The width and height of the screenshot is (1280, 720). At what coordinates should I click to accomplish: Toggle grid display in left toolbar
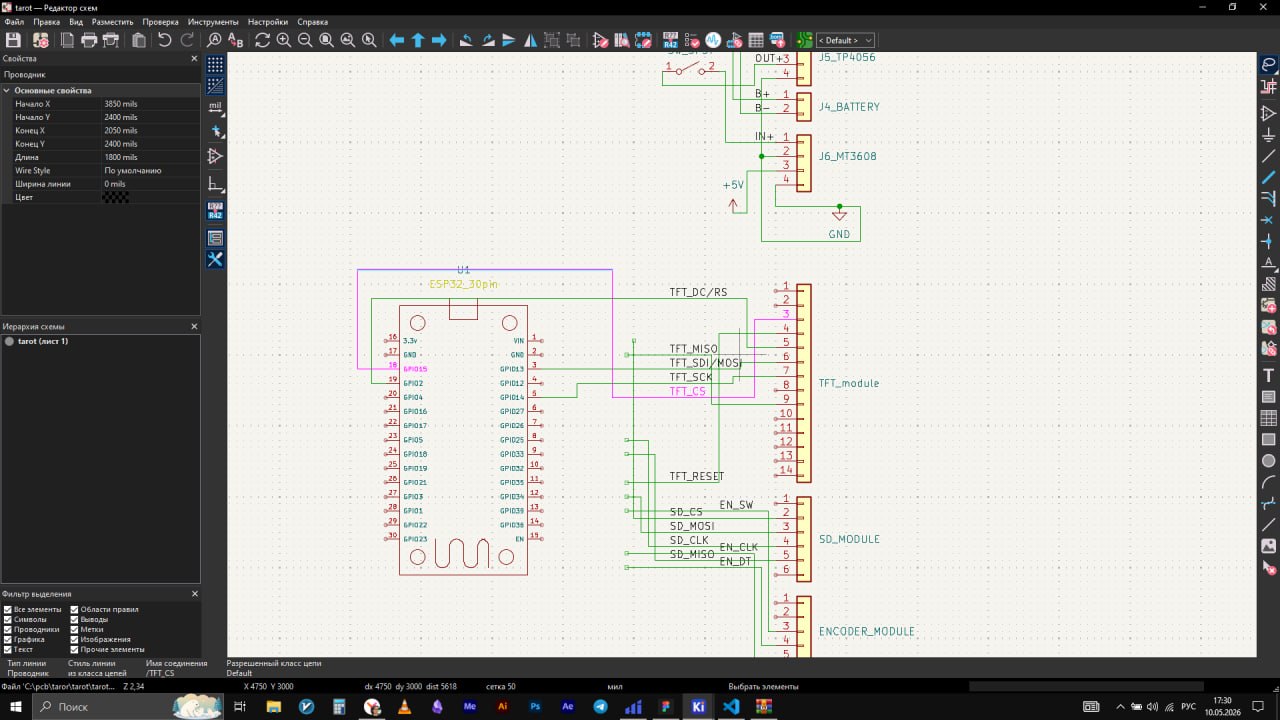[215, 64]
